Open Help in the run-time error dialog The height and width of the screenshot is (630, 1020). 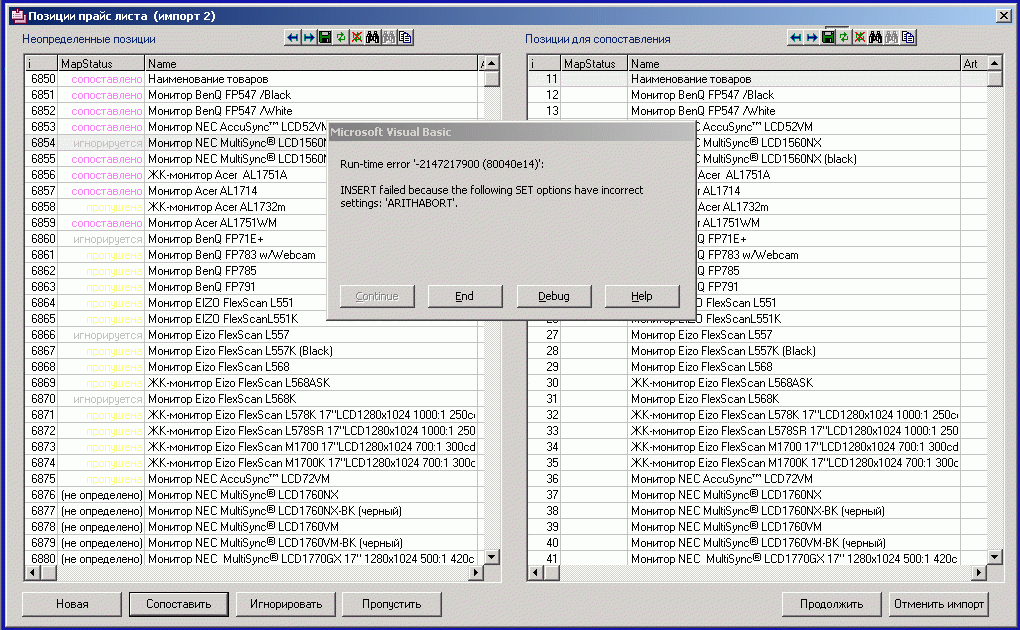641,296
